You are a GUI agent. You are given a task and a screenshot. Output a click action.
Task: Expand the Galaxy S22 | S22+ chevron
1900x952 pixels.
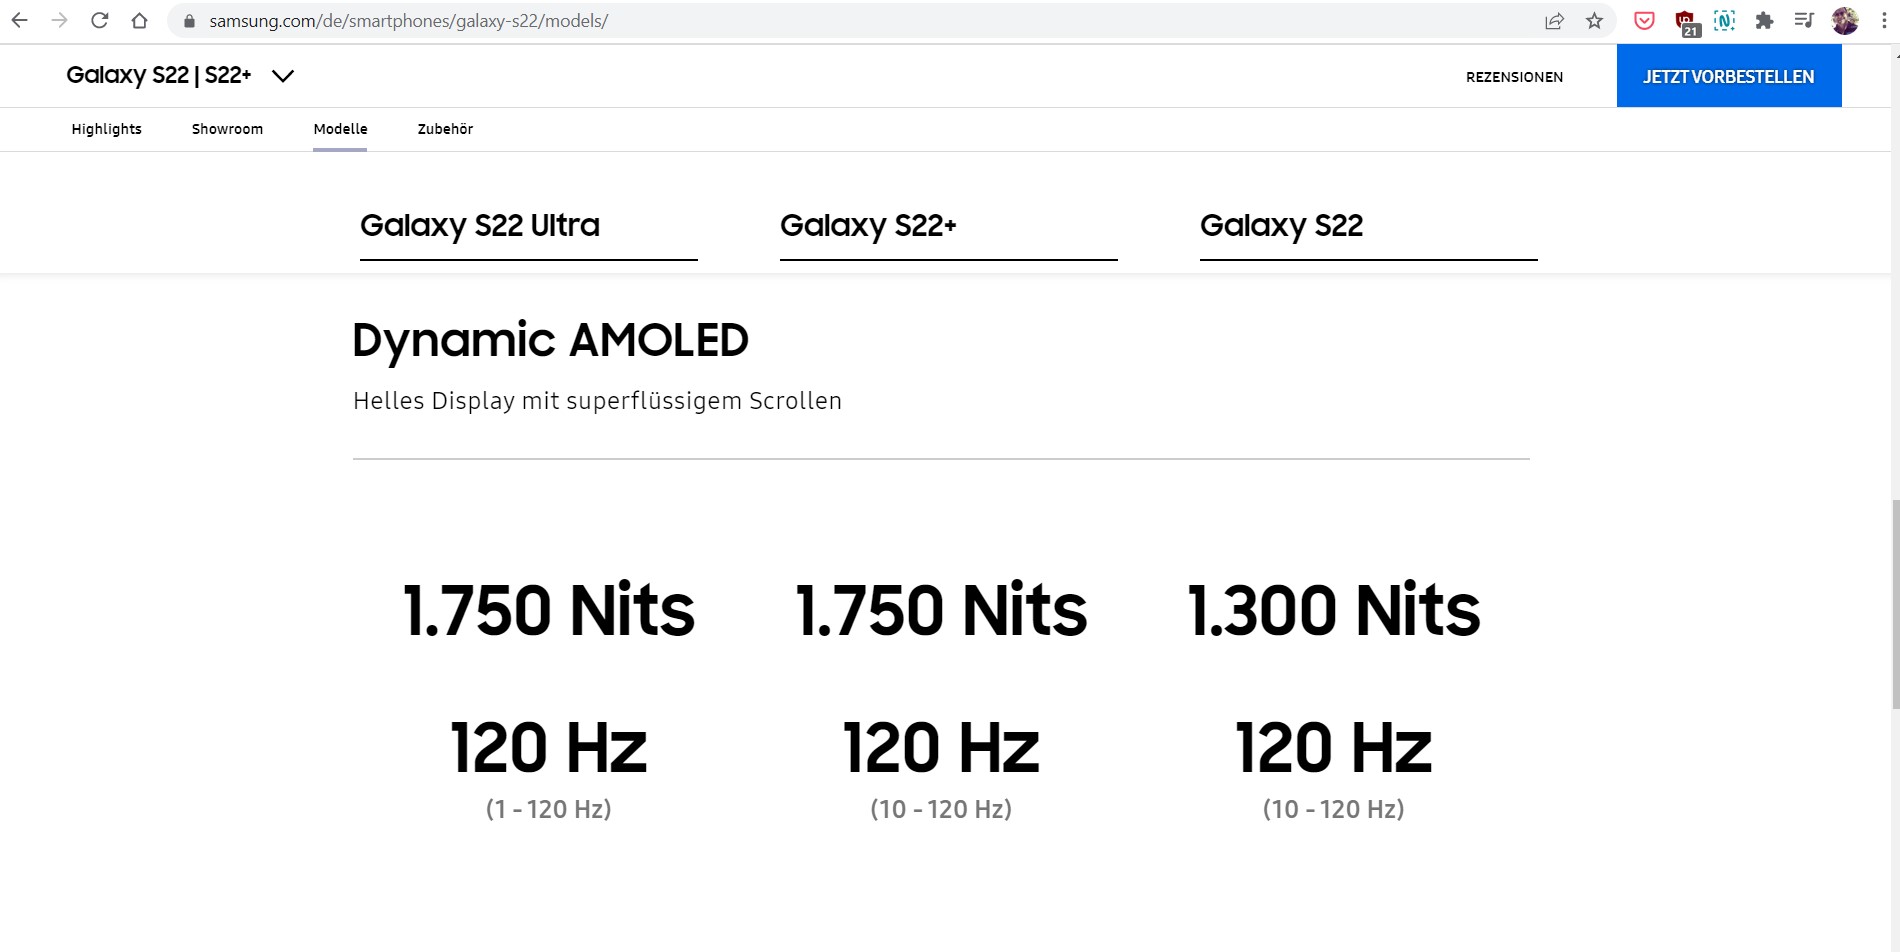pos(283,76)
